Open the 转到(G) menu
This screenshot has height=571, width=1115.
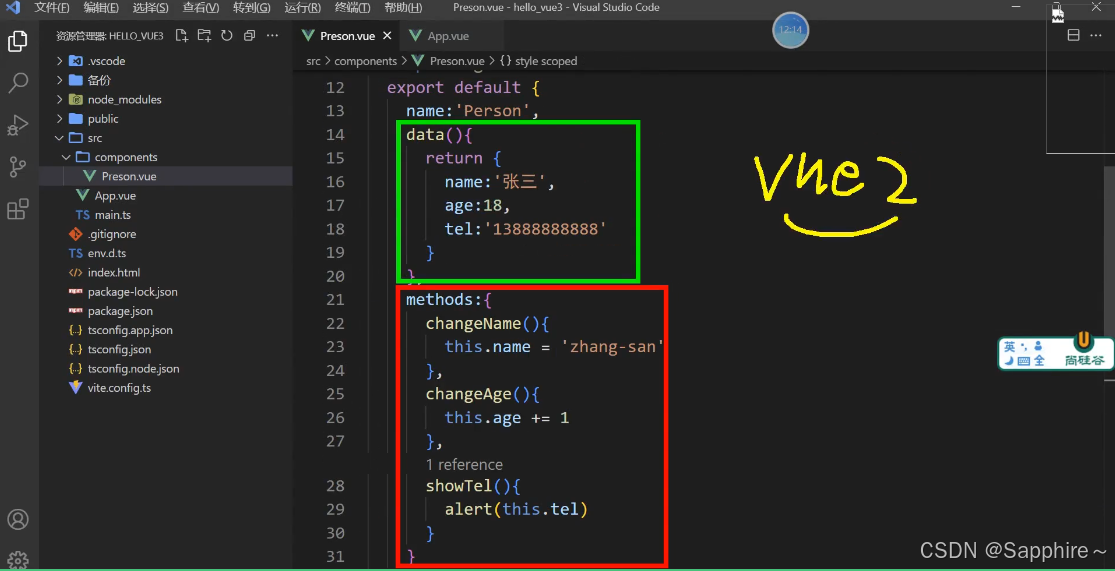coord(252,8)
